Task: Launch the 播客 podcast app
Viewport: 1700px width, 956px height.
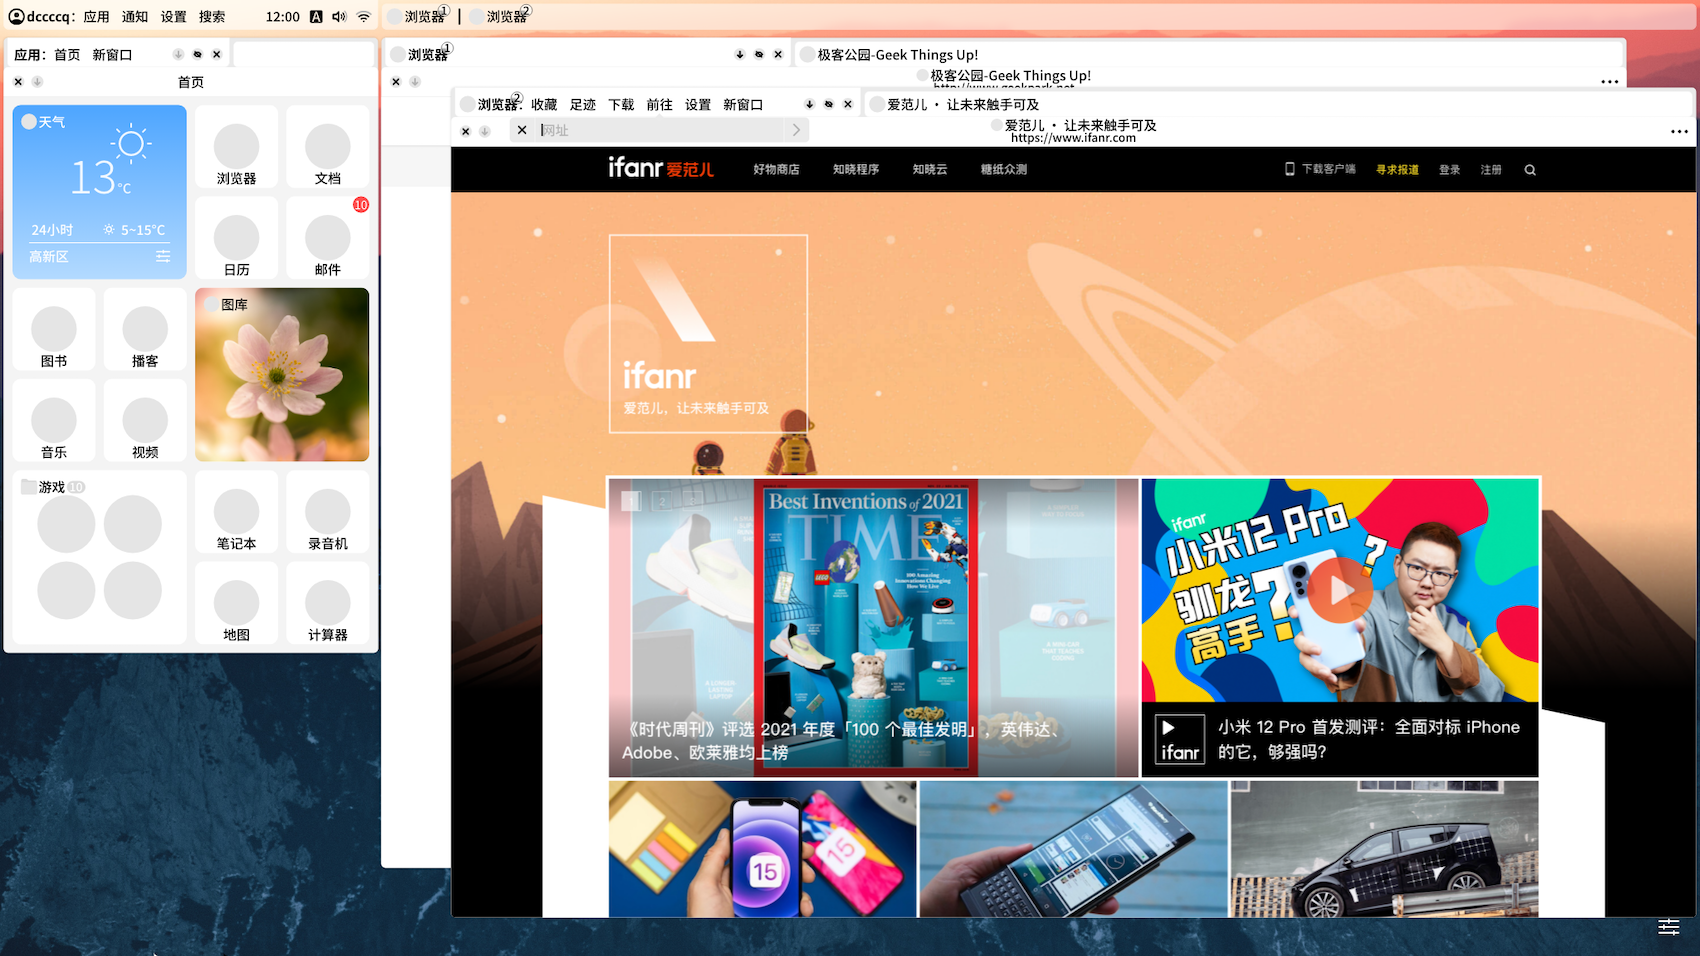Action: point(145,329)
